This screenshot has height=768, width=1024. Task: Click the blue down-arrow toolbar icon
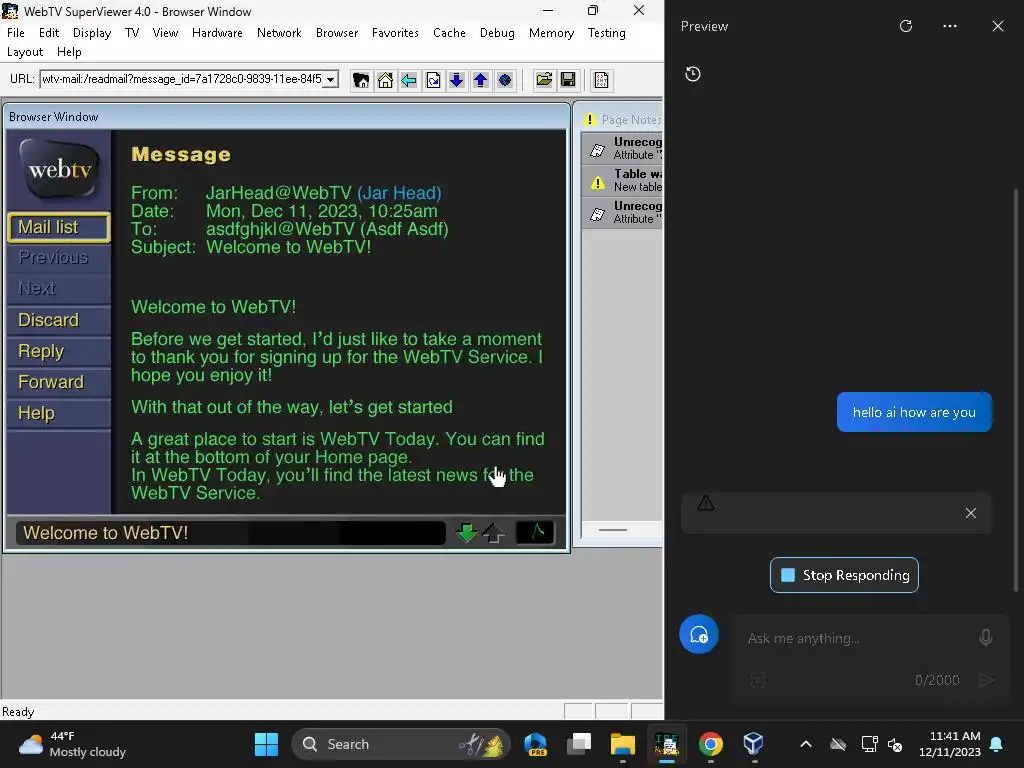coord(456,80)
